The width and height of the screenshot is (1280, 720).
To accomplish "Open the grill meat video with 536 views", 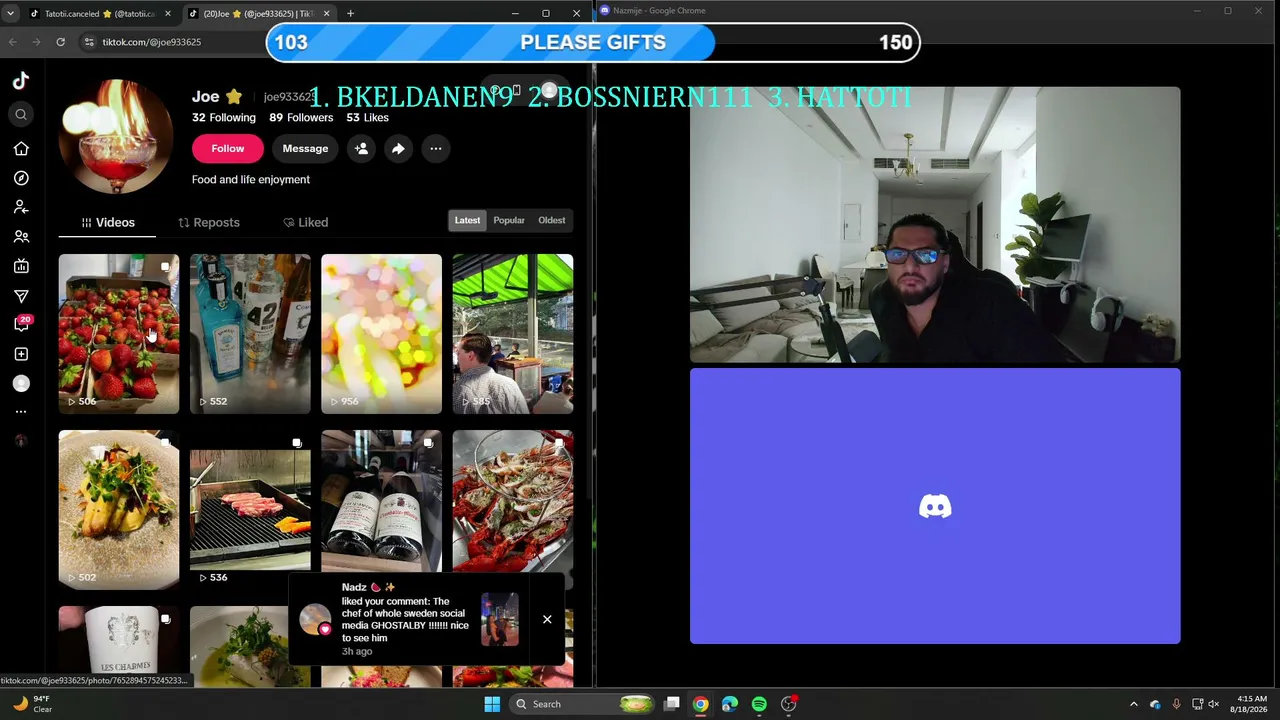I will [x=250, y=510].
